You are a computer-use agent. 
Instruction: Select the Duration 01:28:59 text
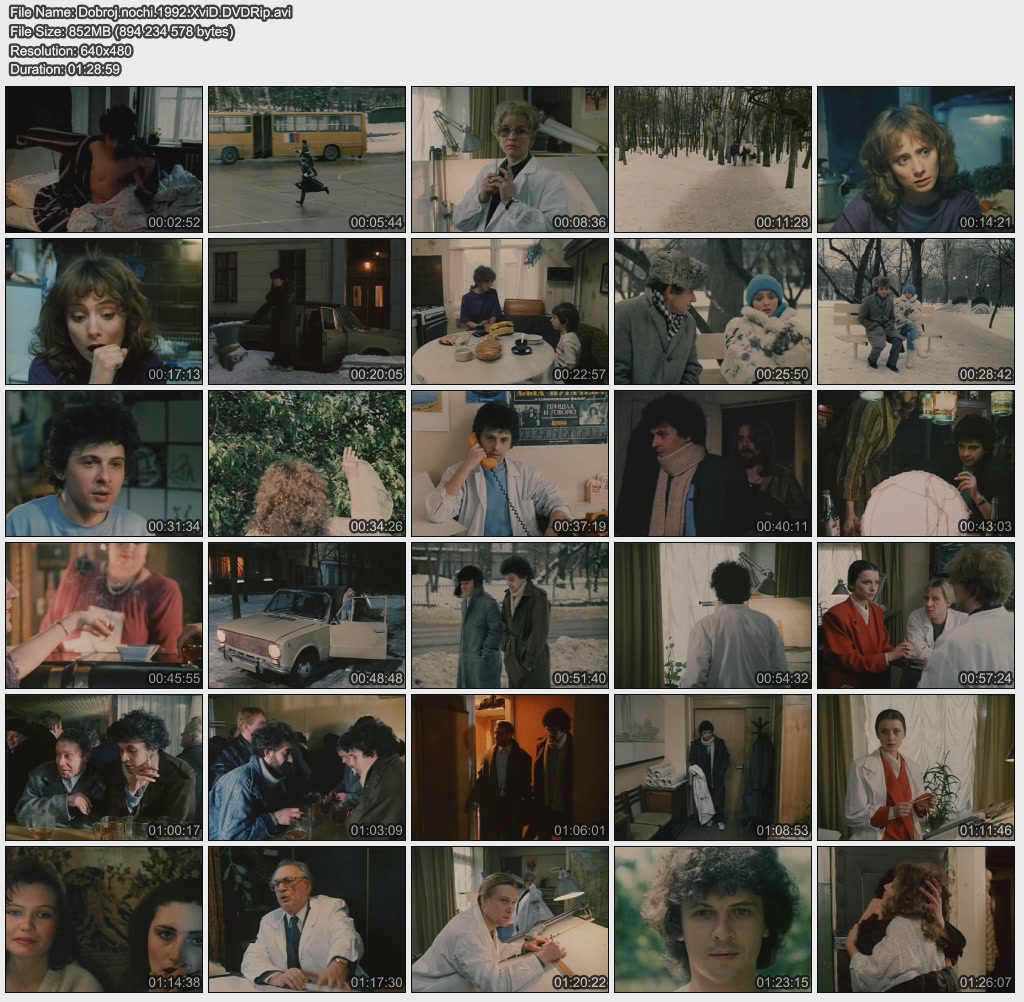(x=65, y=69)
